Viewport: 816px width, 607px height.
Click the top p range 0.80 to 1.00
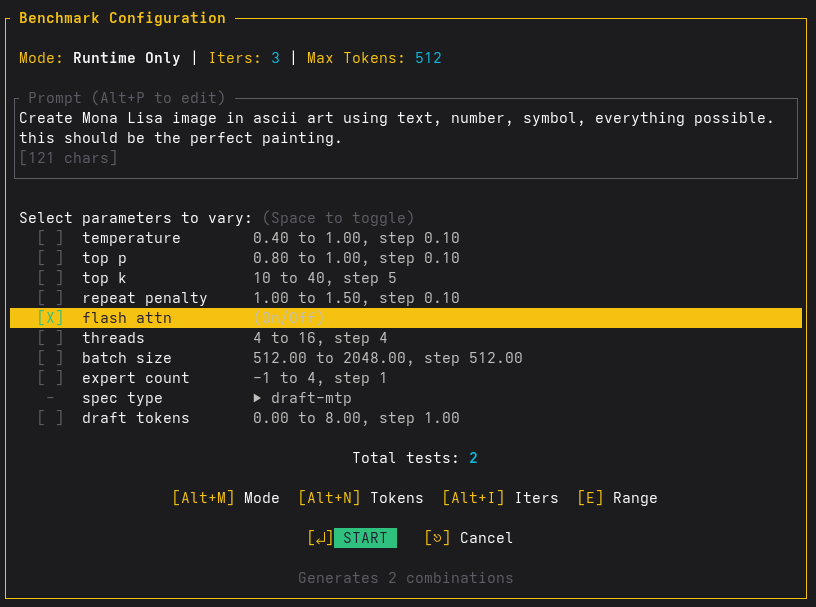pos(356,258)
